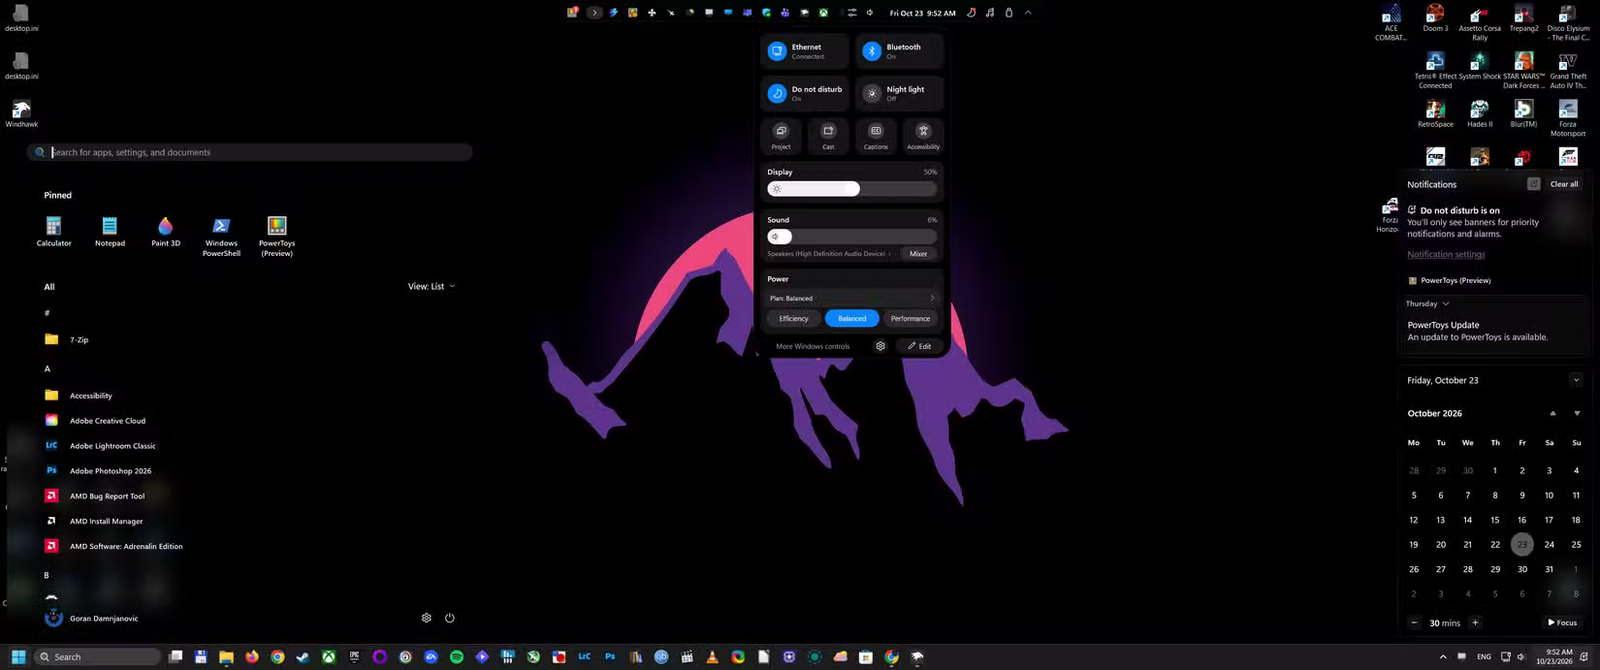Open Spotify from the taskbar
Viewport: 1600px width, 670px height.
(x=456, y=657)
